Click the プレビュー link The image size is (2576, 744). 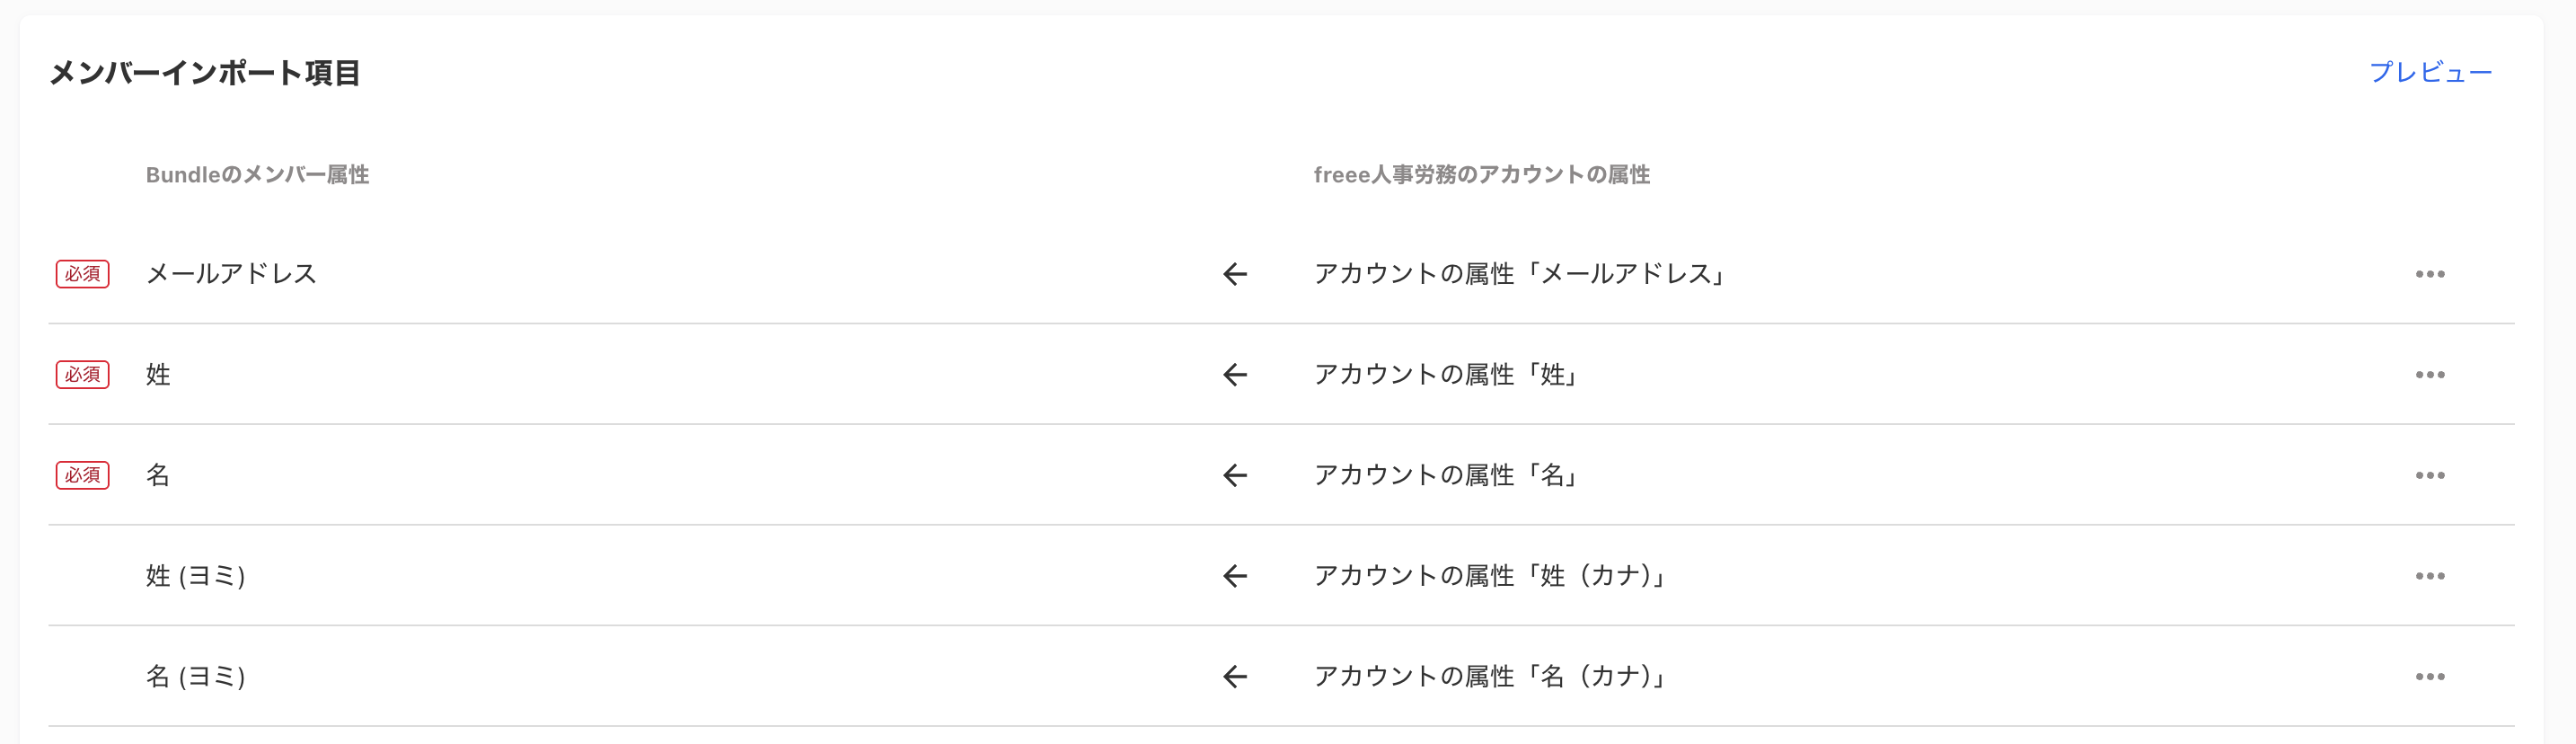click(2430, 72)
